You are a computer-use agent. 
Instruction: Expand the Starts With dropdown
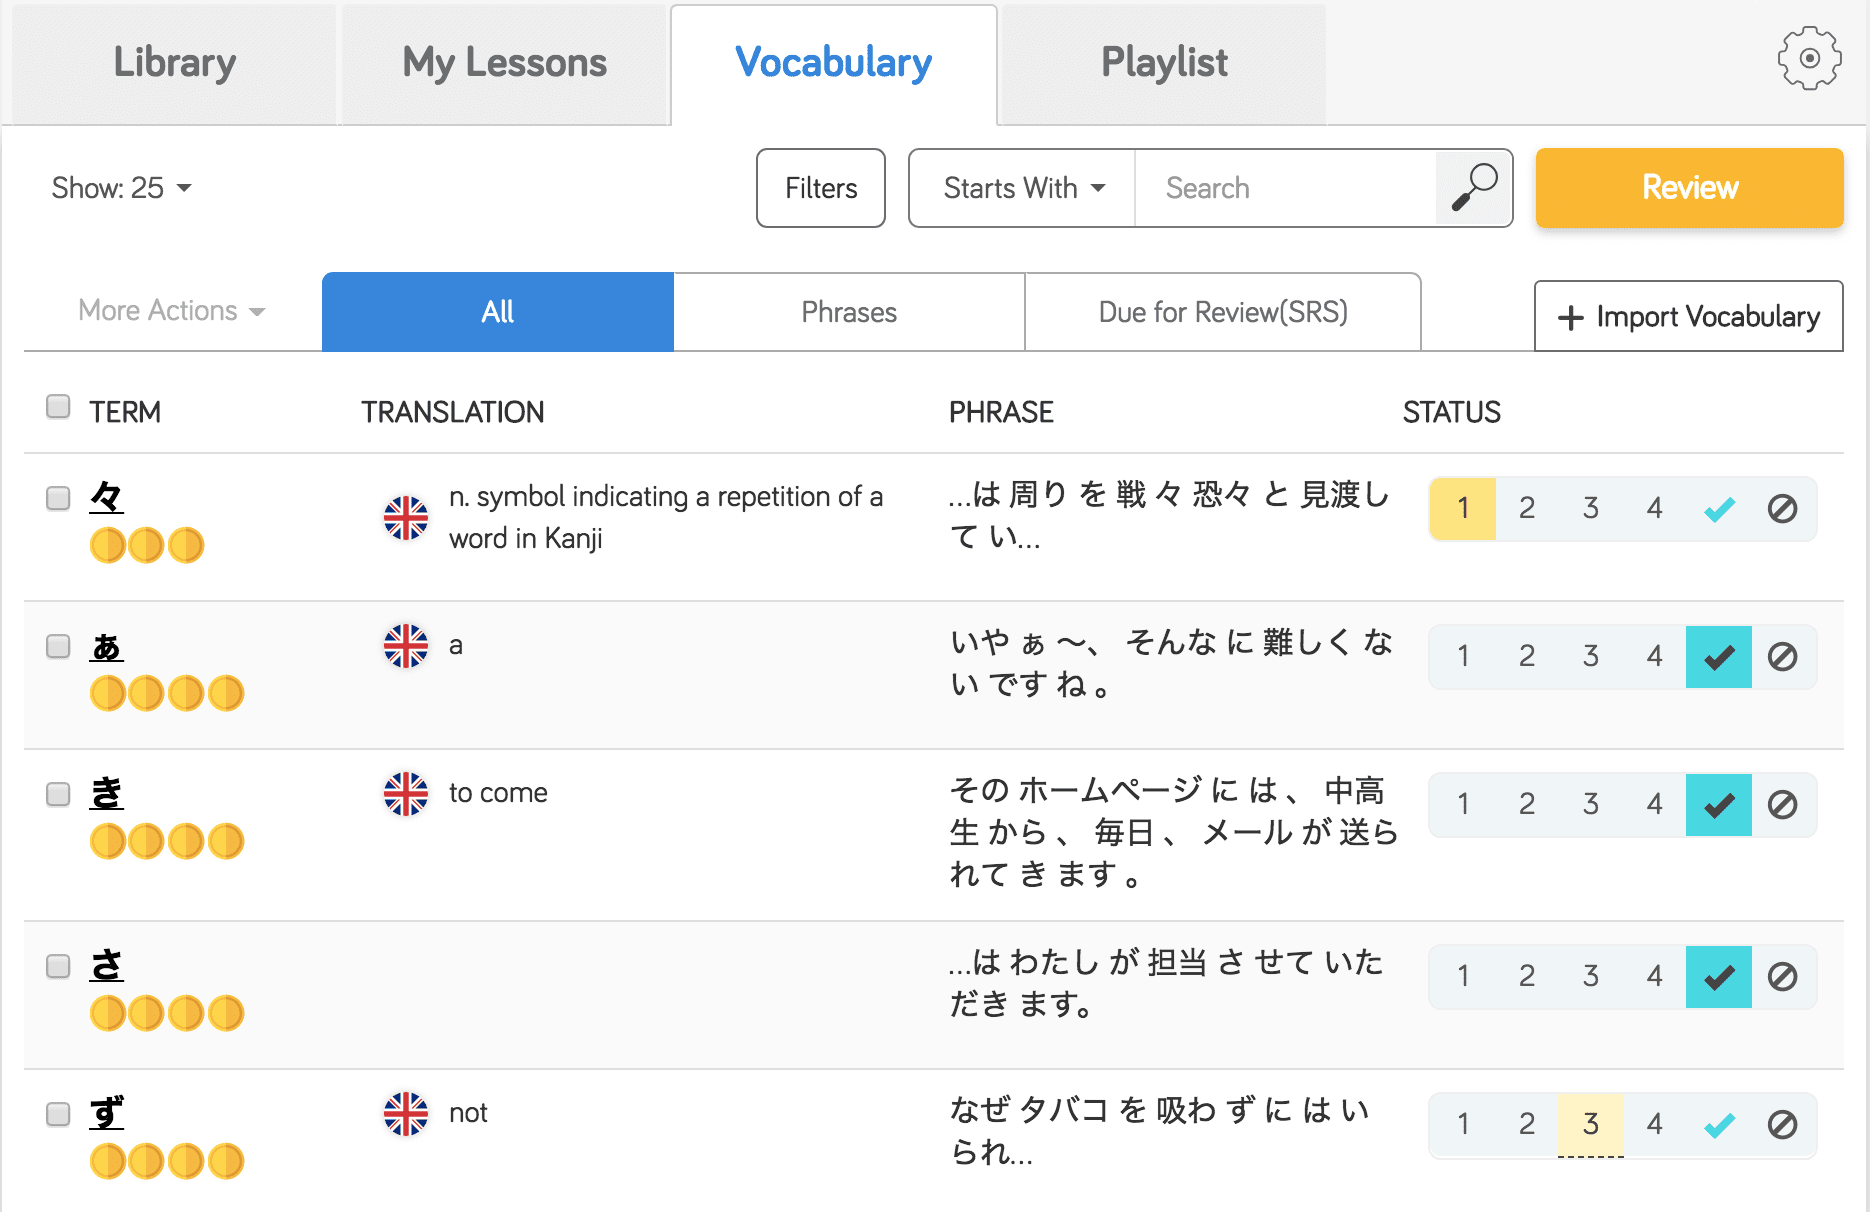(x=1023, y=188)
